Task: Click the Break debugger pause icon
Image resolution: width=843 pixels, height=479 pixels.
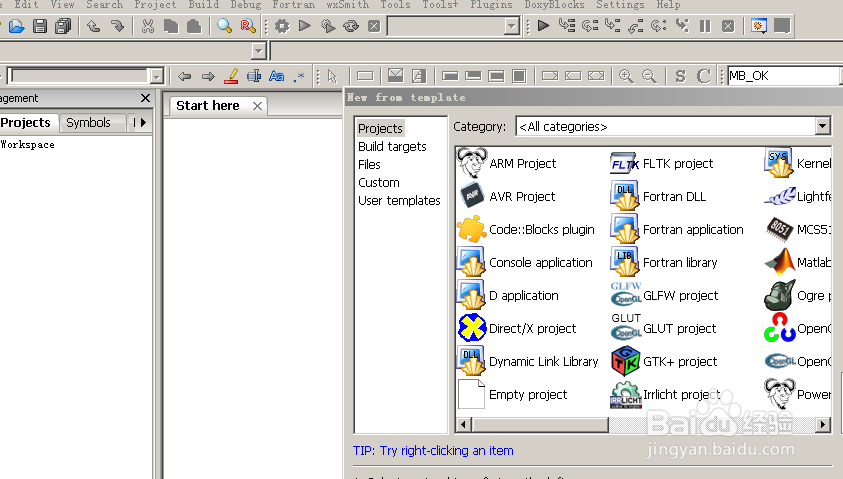Action: tap(705, 26)
